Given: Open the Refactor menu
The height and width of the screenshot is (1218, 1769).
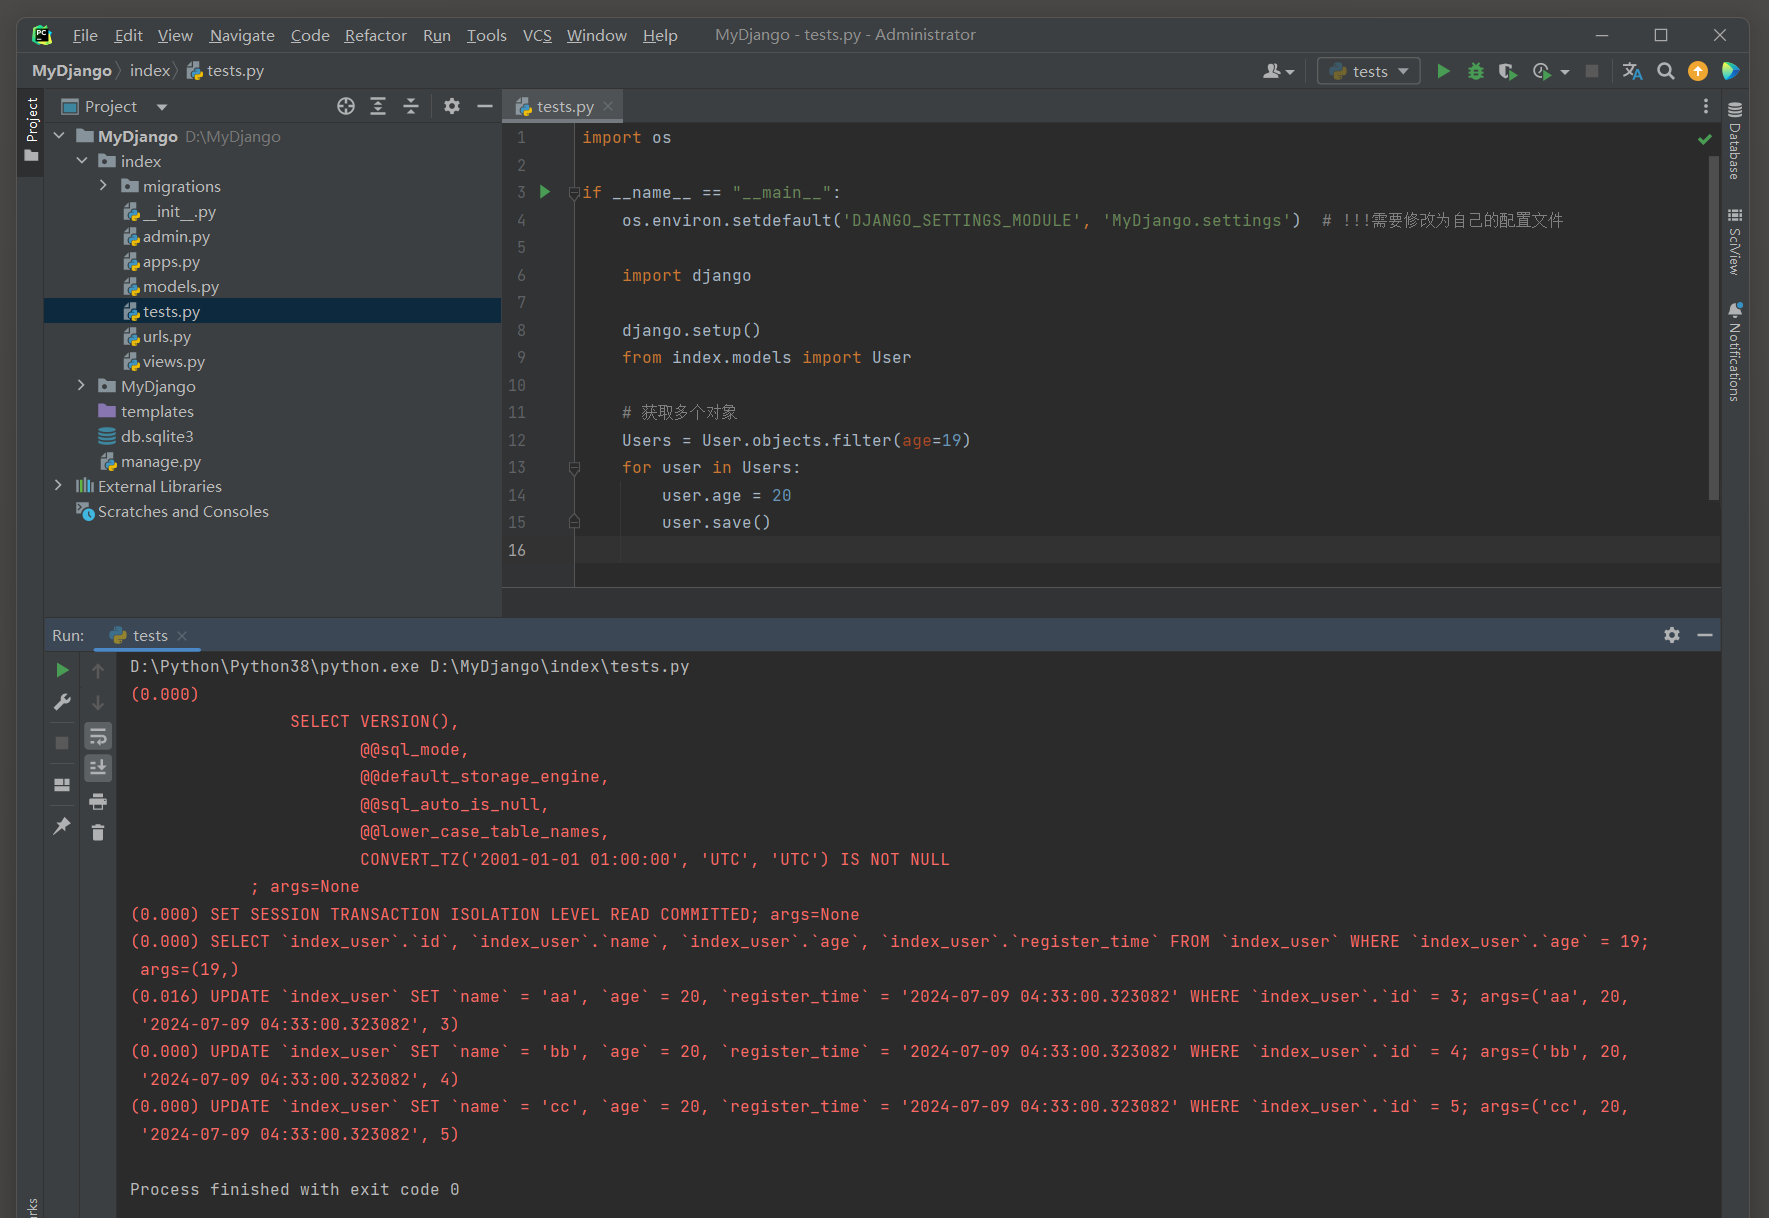Looking at the screenshot, I should (376, 35).
